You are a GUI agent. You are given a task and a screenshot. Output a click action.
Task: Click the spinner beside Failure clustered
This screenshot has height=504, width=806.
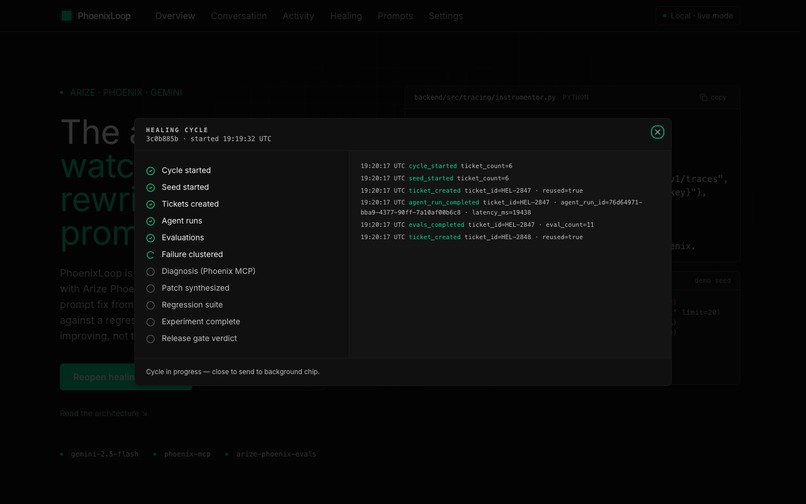click(151, 255)
